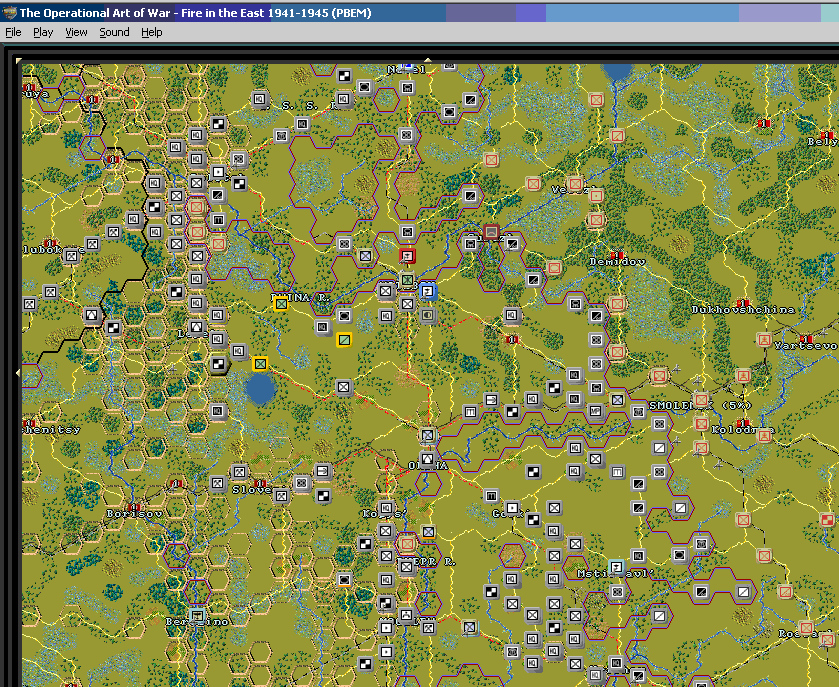This screenshot has width=839, height=687.
Task: Click the "Yartsevo" town label
Action: [805, 346]
